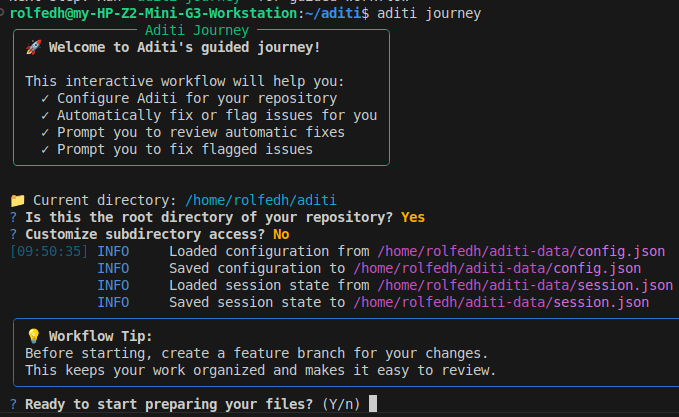Click the checkmark before 'Configure Aditi for your repository'
Viewport: 679px width, 417px height.
tap(45, 99)
